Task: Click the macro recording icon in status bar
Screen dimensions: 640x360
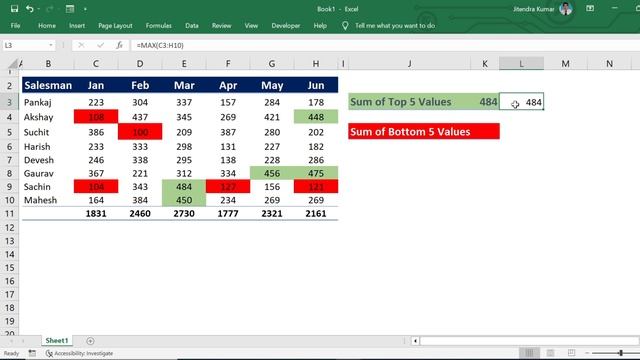Action: click(x=32, y=353)
